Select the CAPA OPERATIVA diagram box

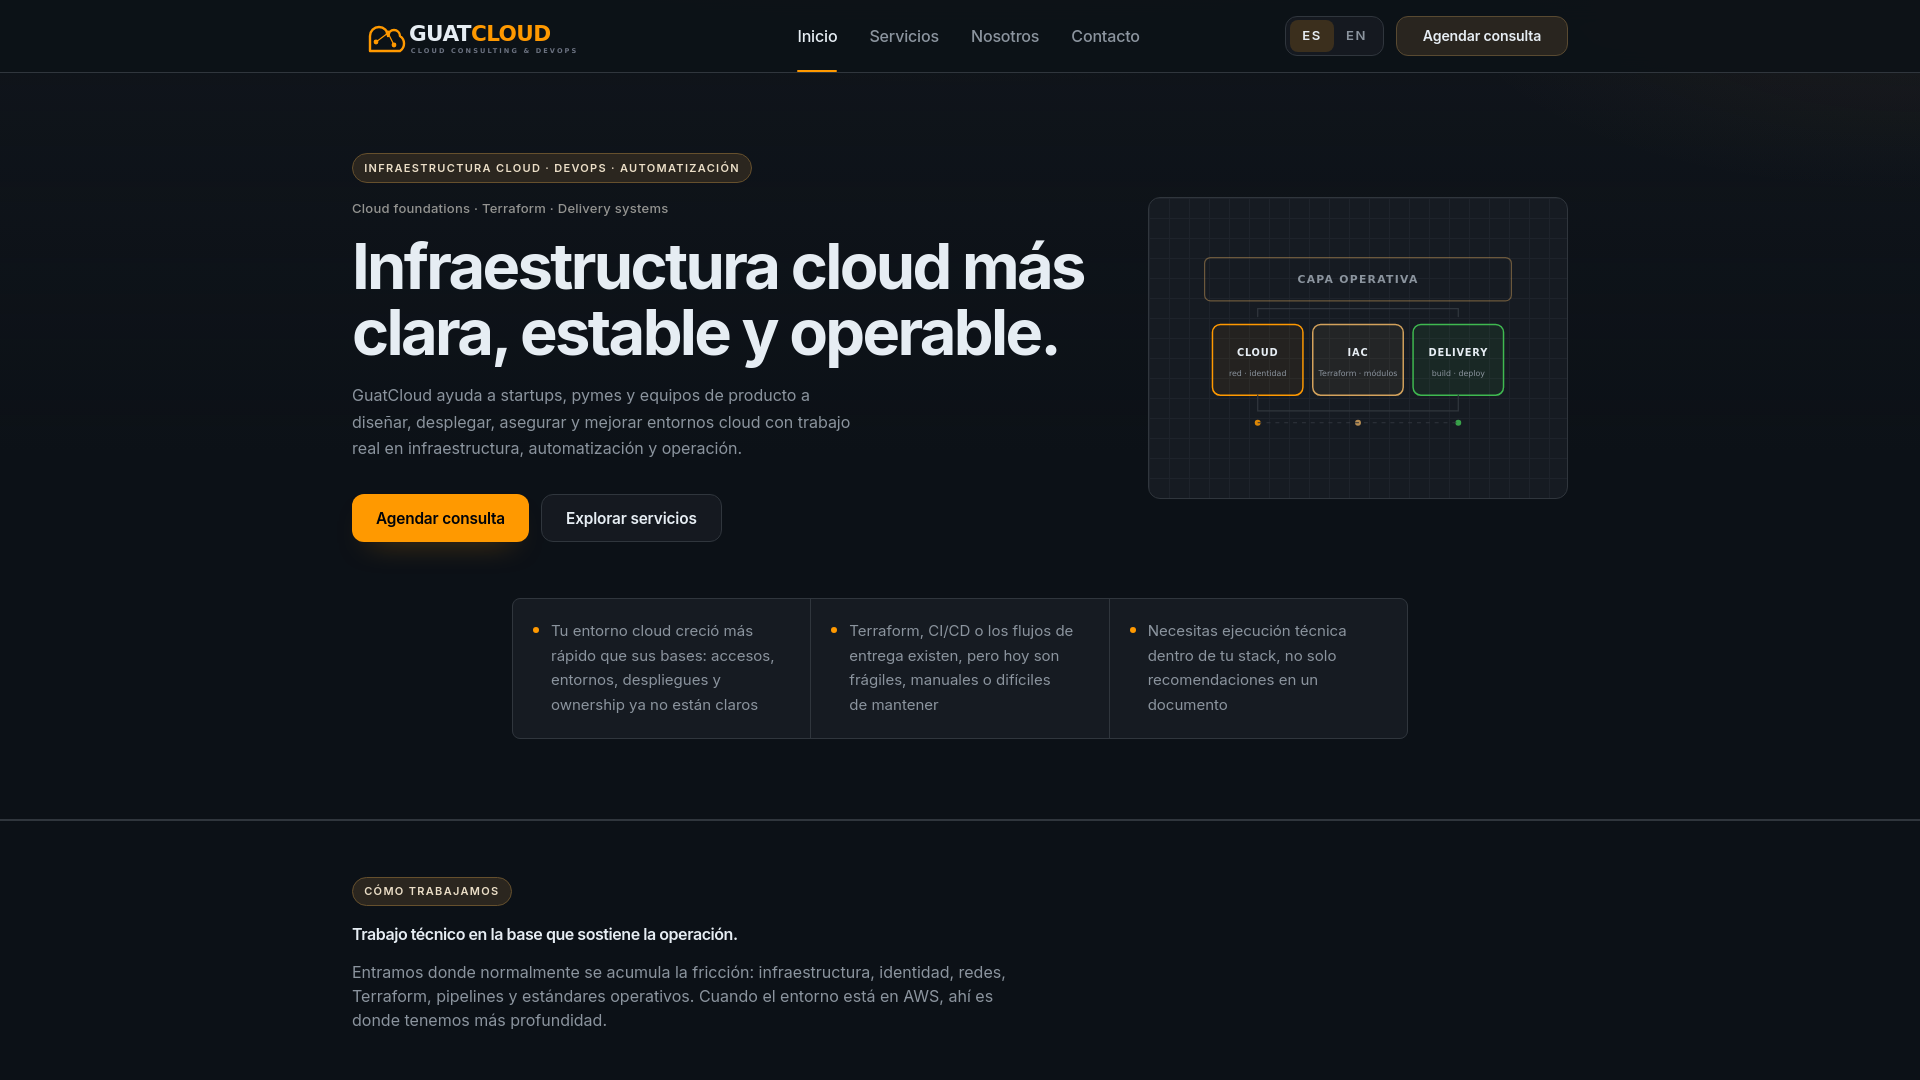1357,279
